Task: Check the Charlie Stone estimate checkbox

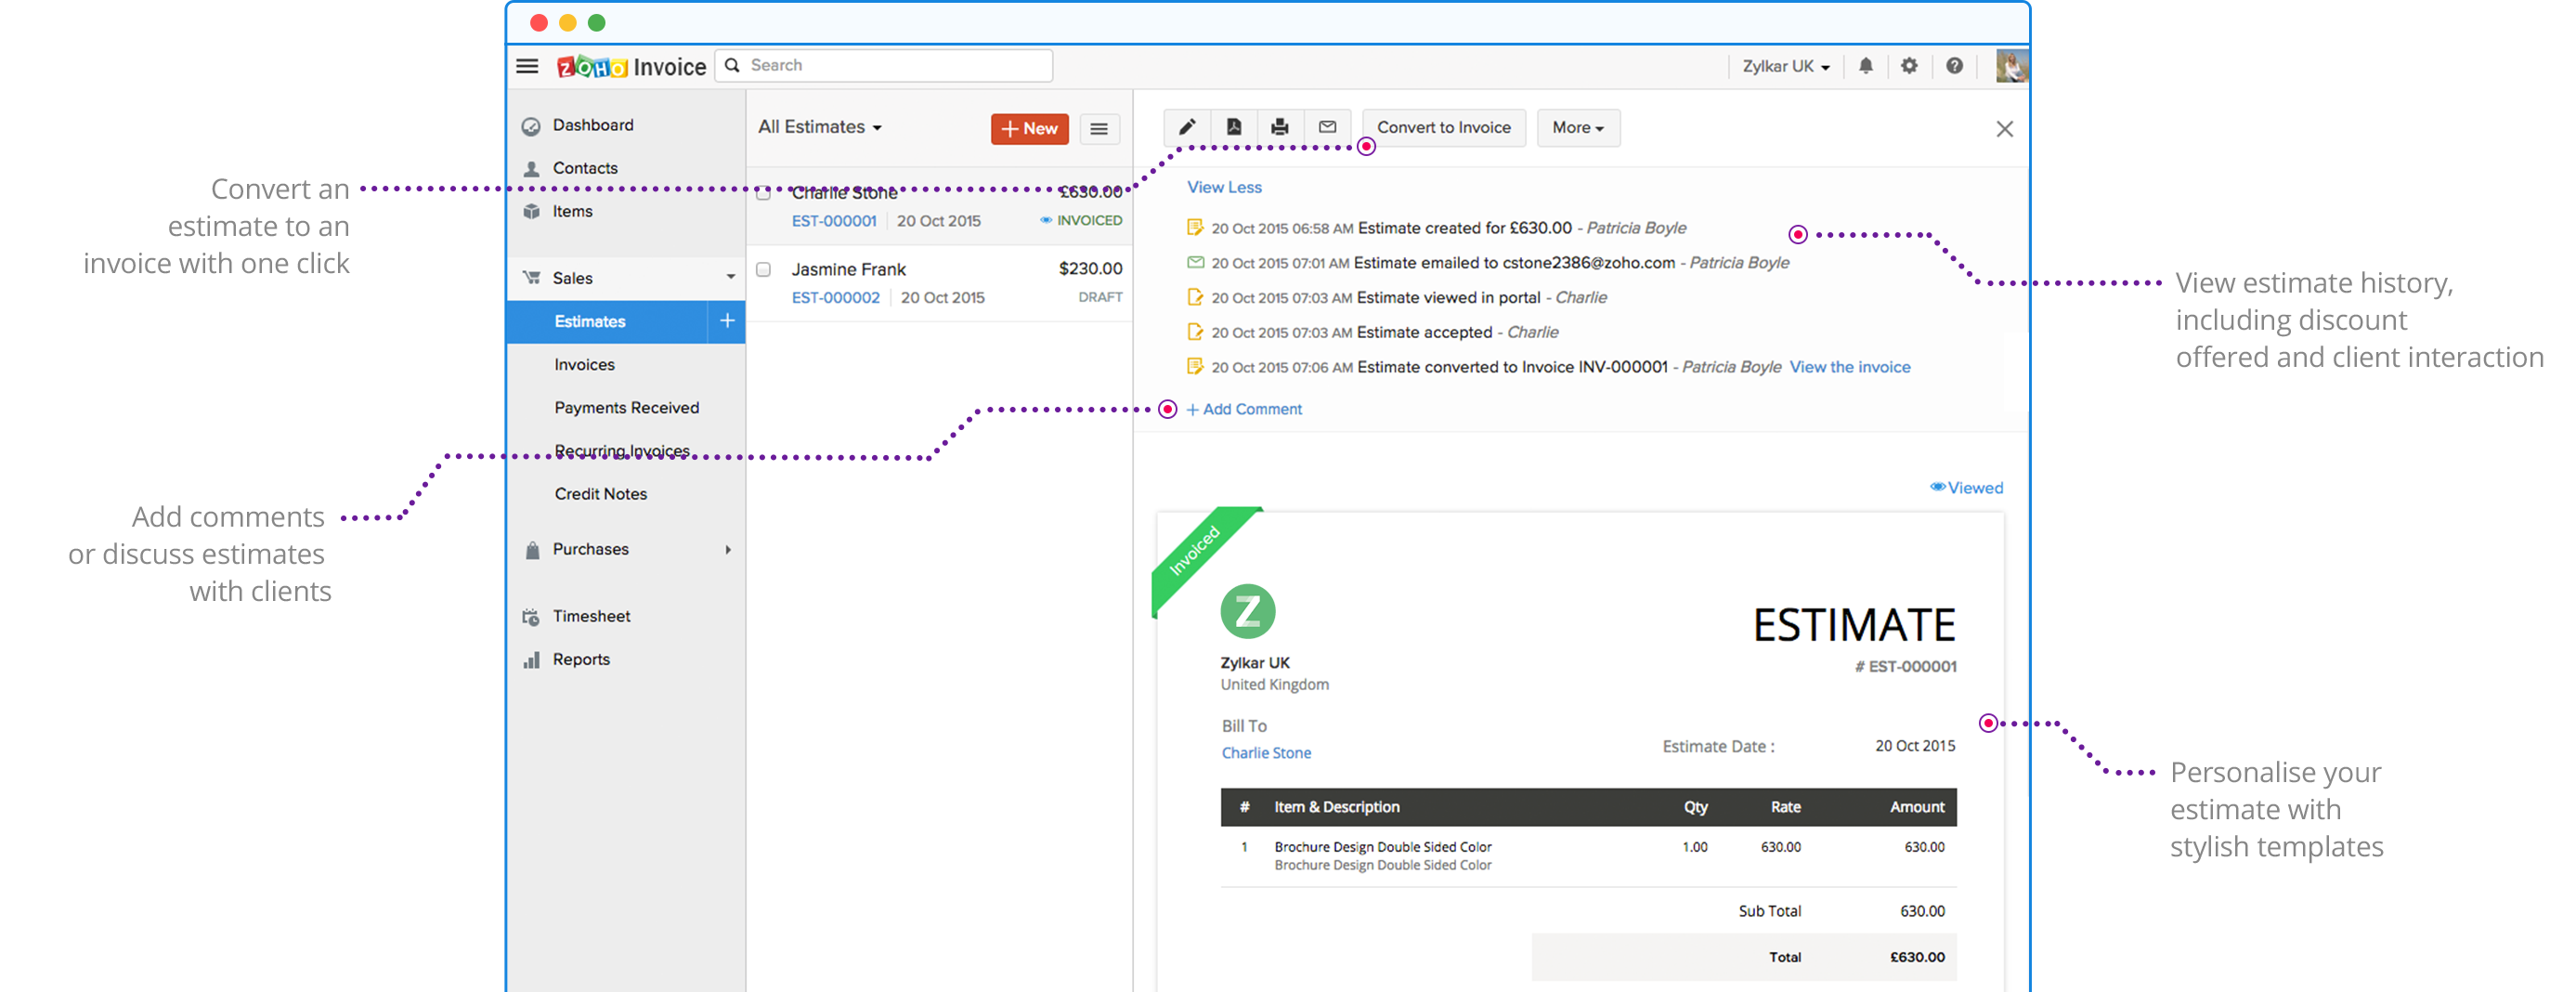Action: click(x=764, y=193)
